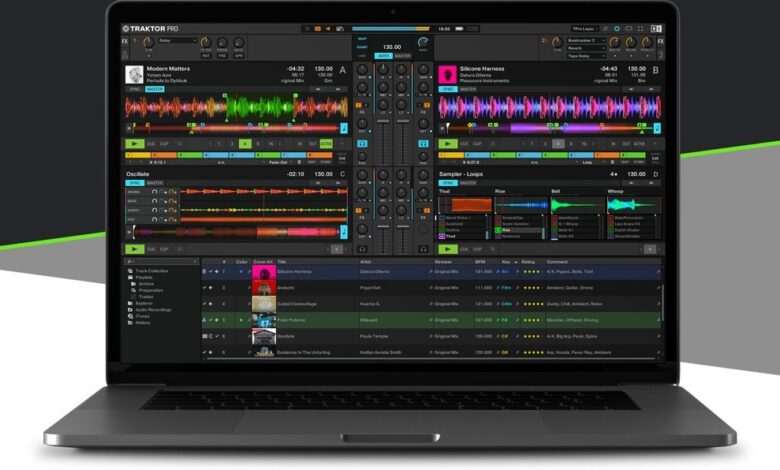Open FX panel on left side
This screenshot has width=780, height=470.
[x=125, y=41]
